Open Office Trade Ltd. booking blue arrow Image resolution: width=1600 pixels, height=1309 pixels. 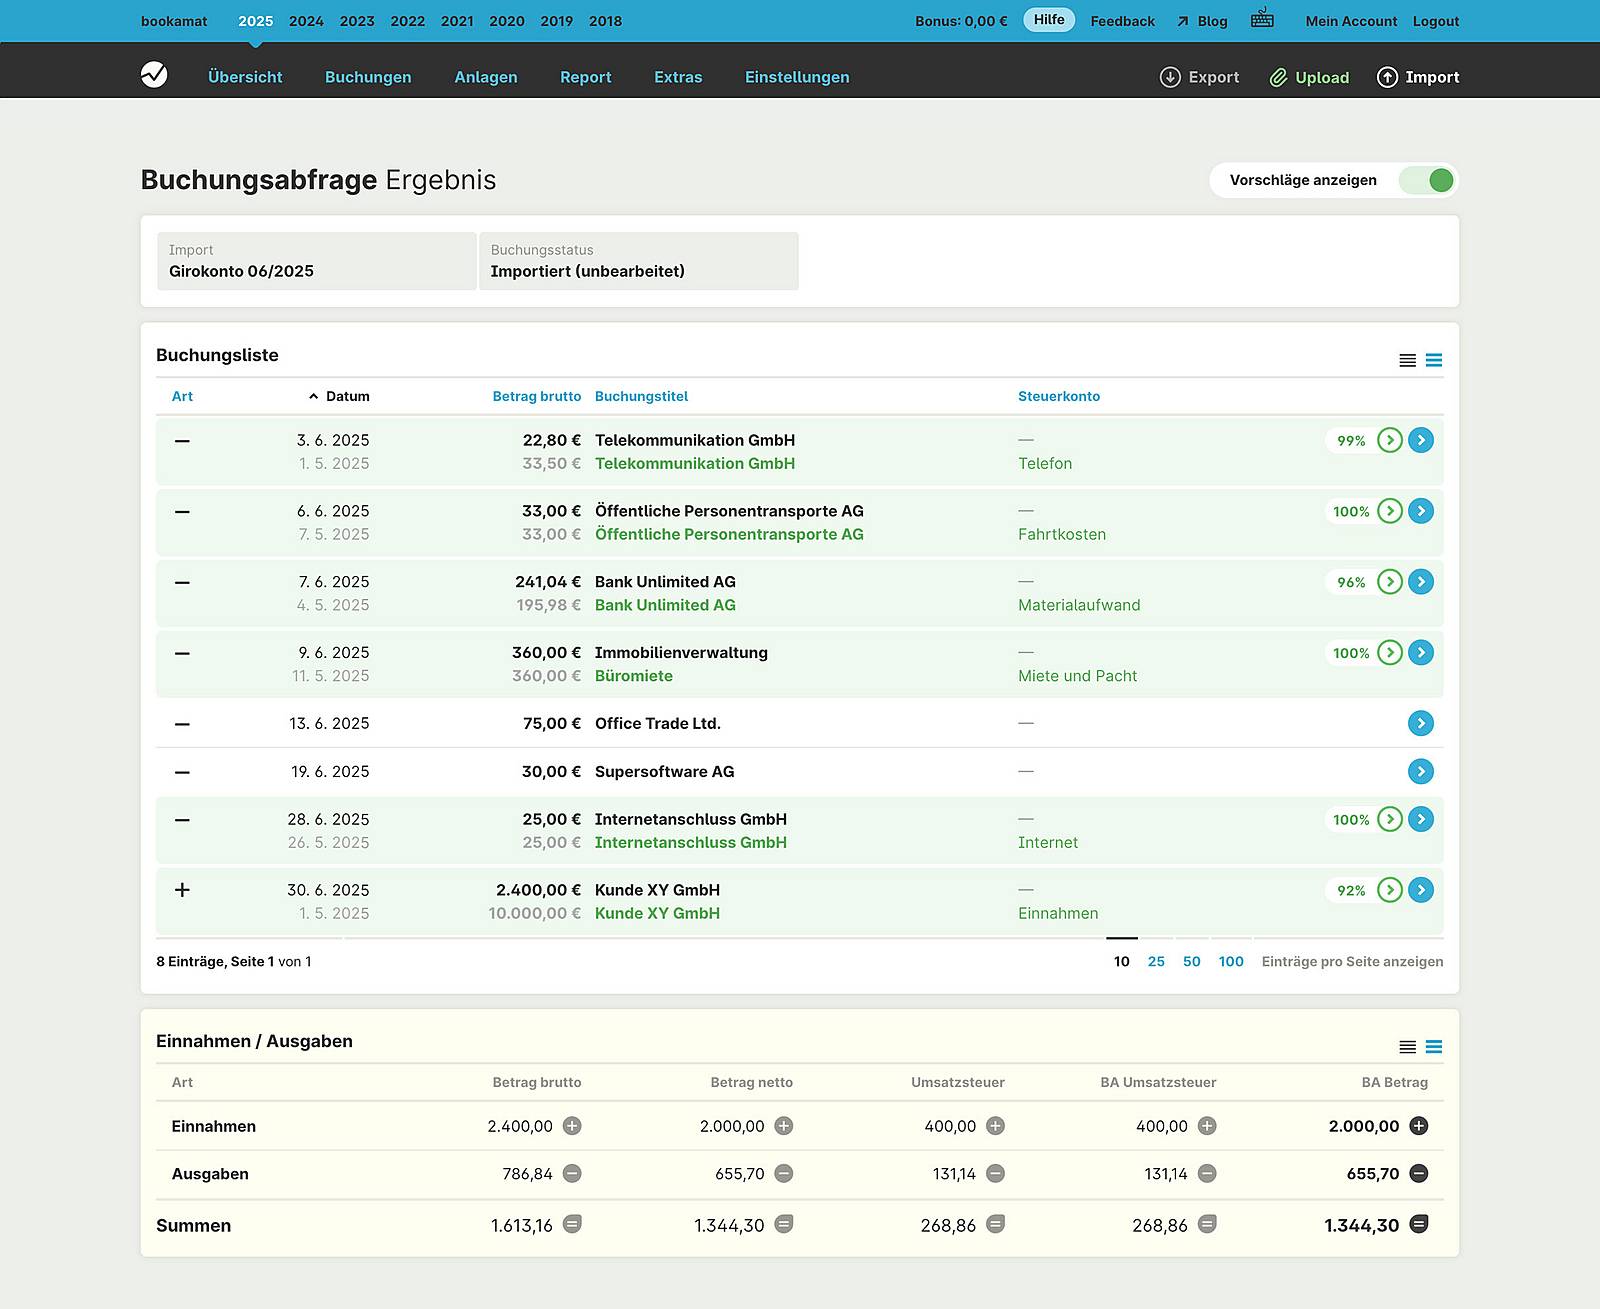tap(1421, 723)
